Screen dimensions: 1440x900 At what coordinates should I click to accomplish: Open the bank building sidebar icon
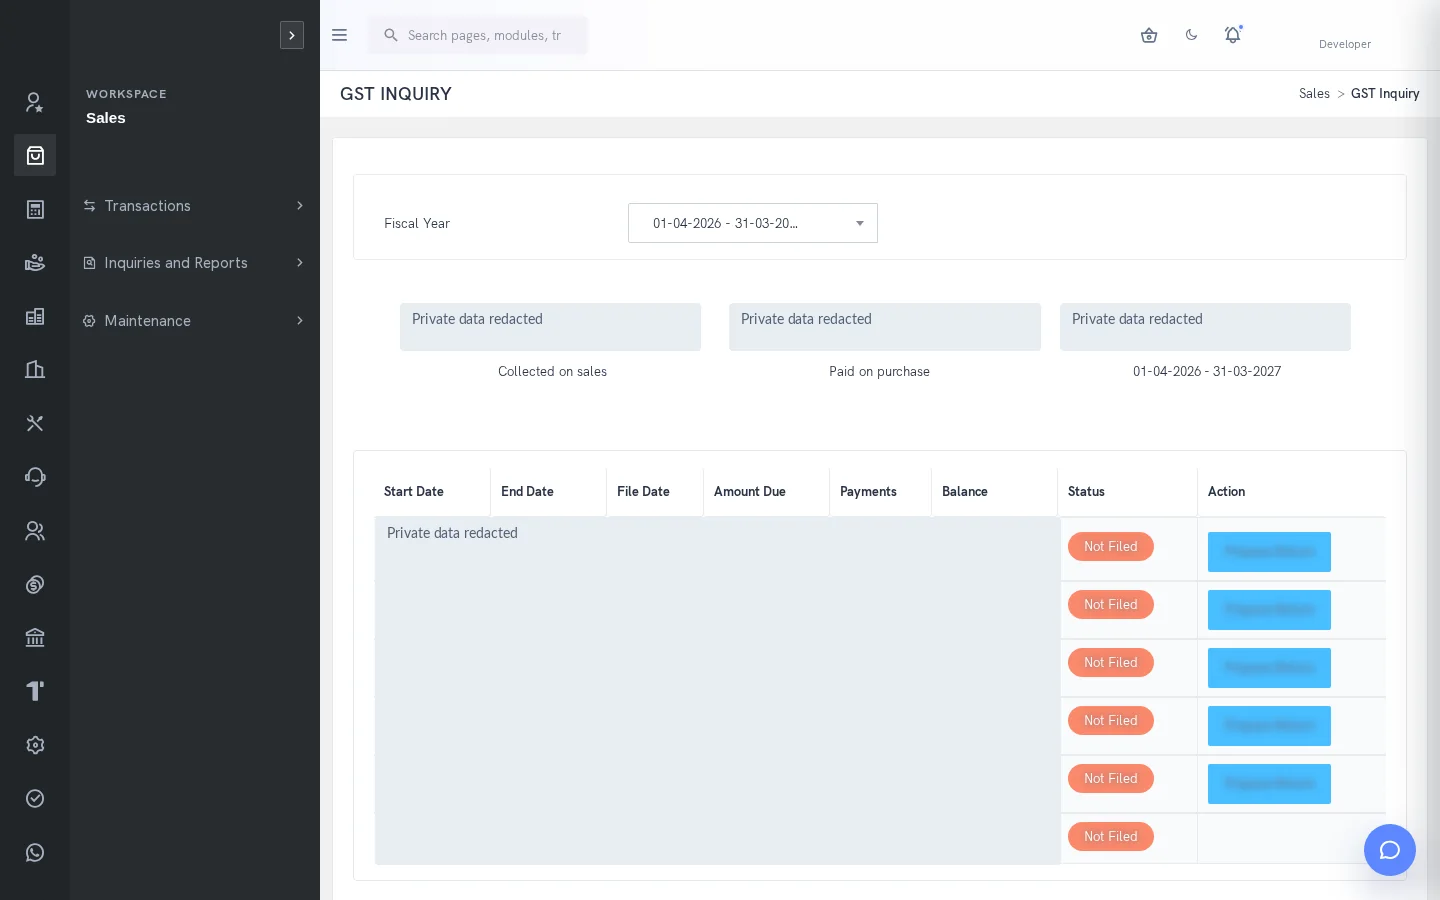point(35,638)
